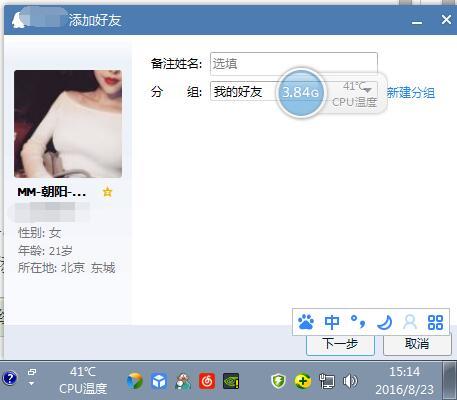Open the four-squares toolbox icon
Screen dimensions: 457x400
click(435, 322)
